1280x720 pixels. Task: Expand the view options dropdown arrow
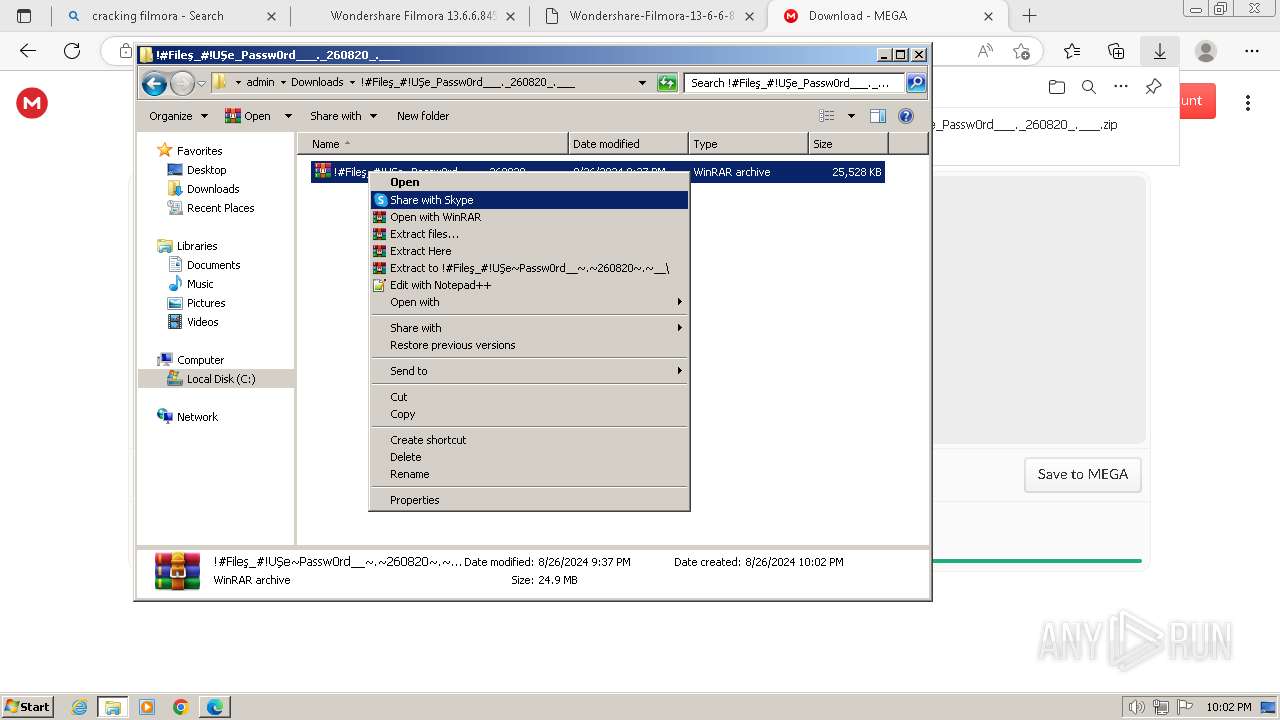pyautogui.click(x=851, y=116)
